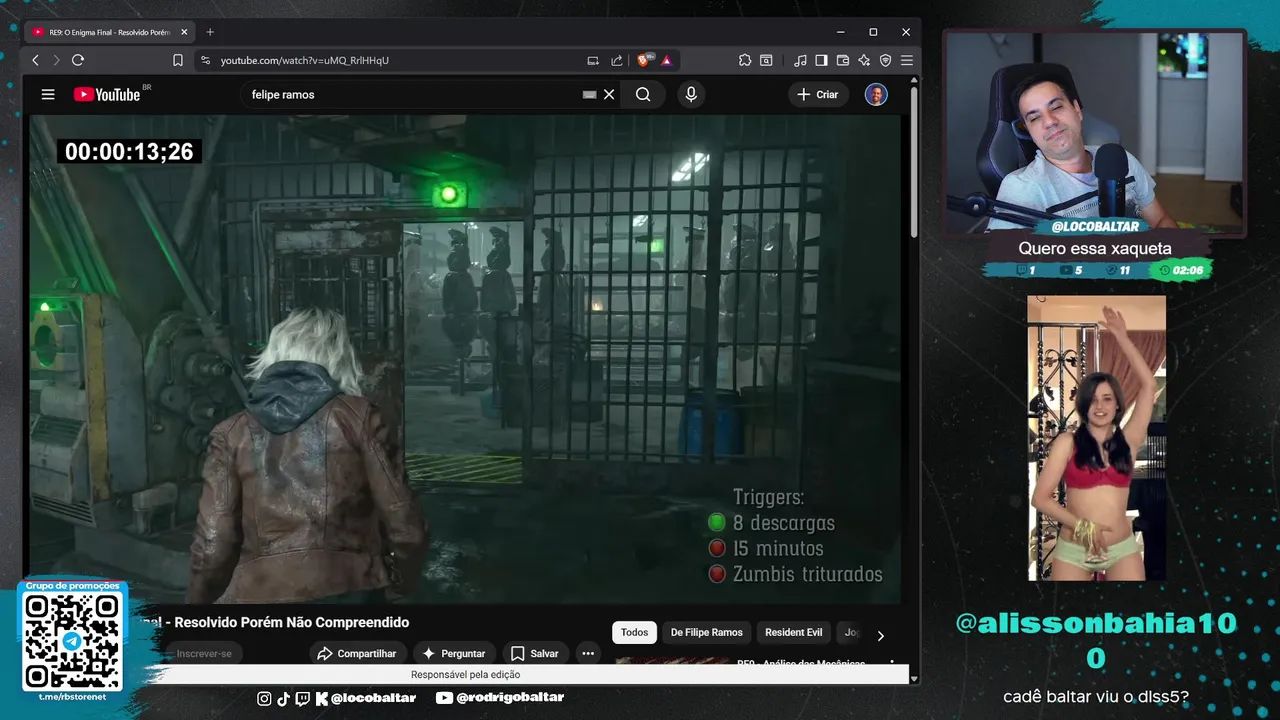Viewport: 1280px width, 720px height.
Task: Go back in browser history
Action: click(36, 60)
